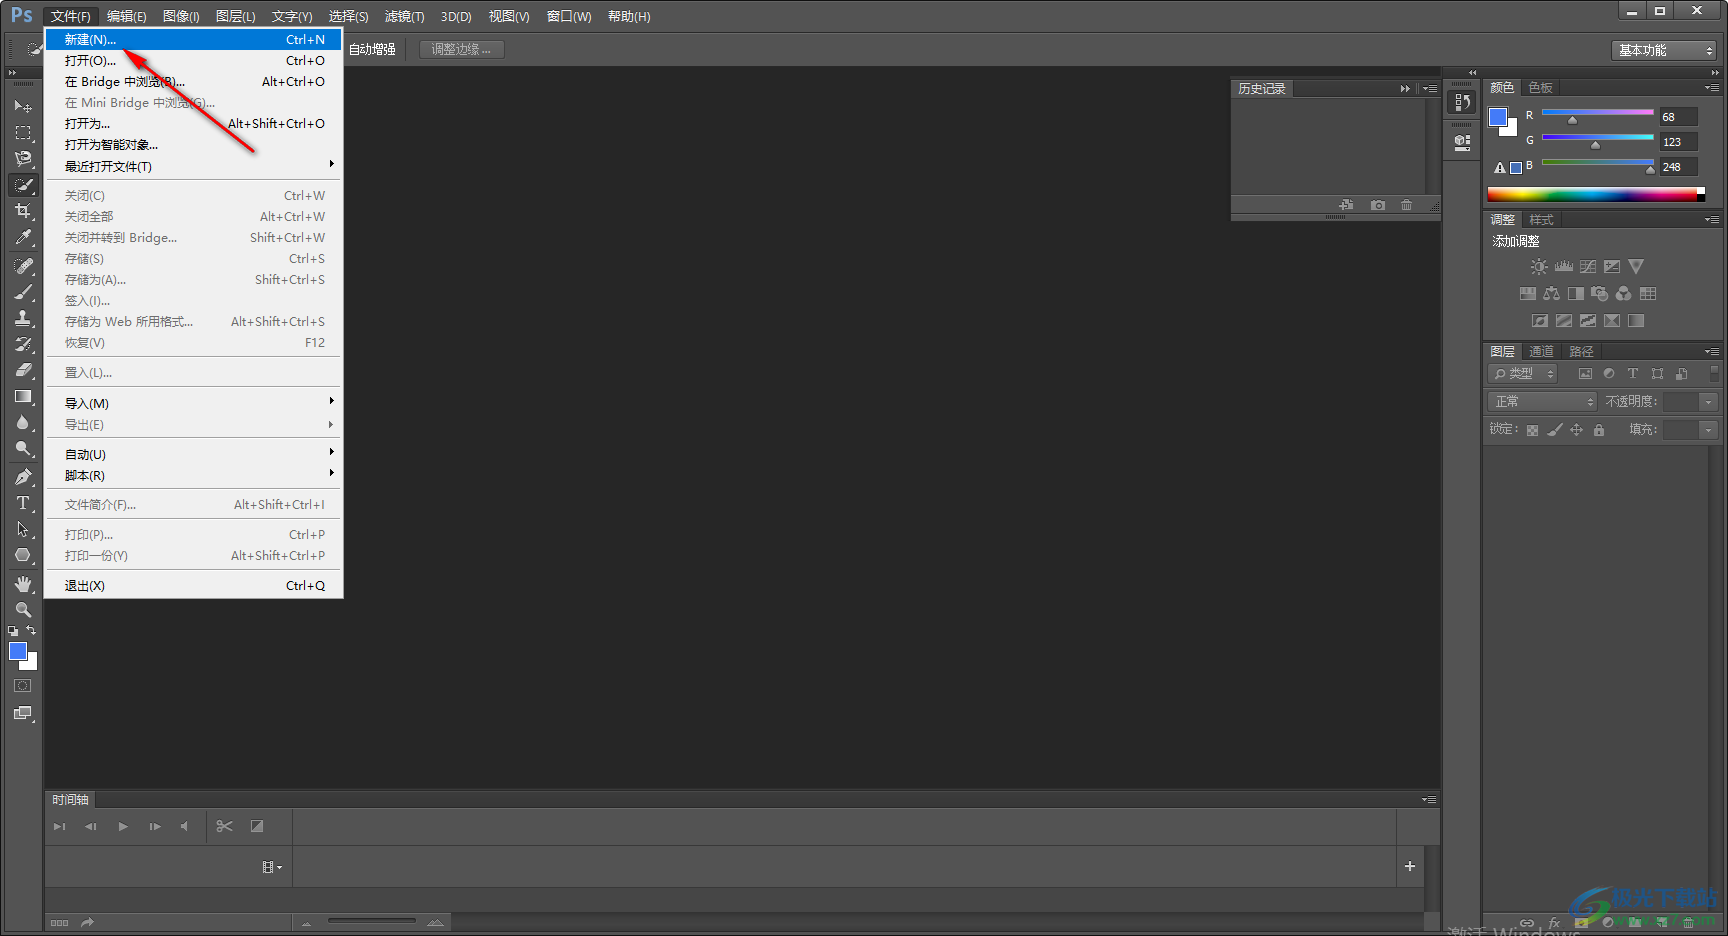Add a Photo Filter adjustment
Image resolution: width=1728 pixels, height=936 pixels.
click(1600, 294)
